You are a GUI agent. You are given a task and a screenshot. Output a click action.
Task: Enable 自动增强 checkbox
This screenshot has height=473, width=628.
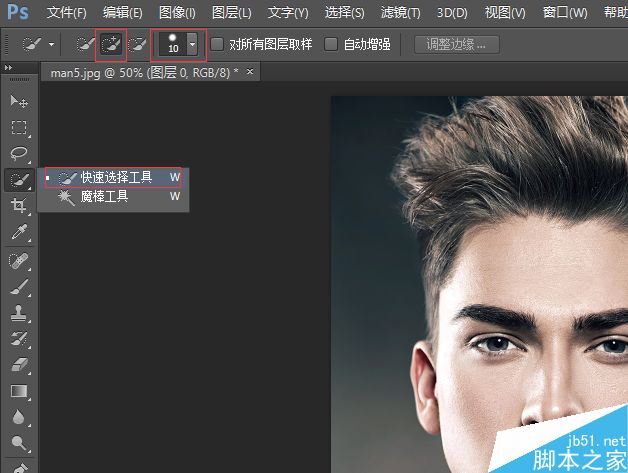click(x=331, y=44)
